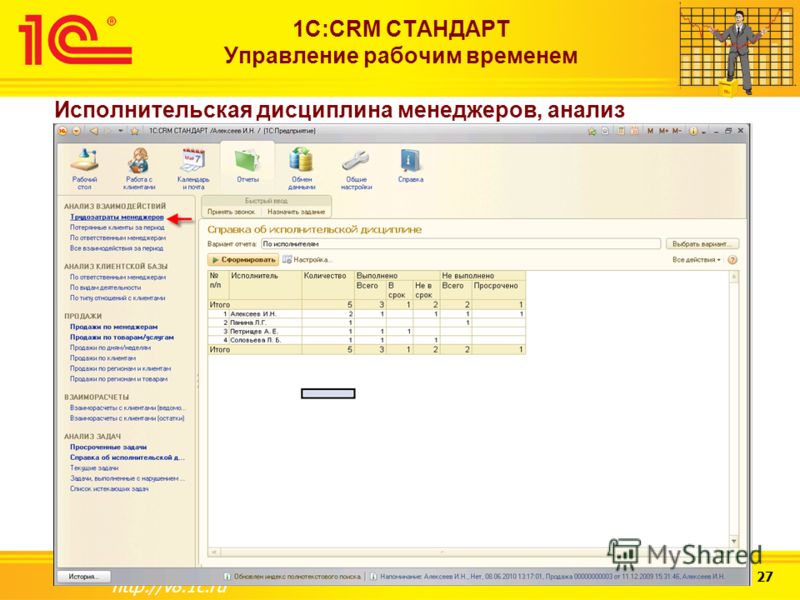Click the Выбрать вариант... button
This screenshot has width=800, height=600.
702,244
